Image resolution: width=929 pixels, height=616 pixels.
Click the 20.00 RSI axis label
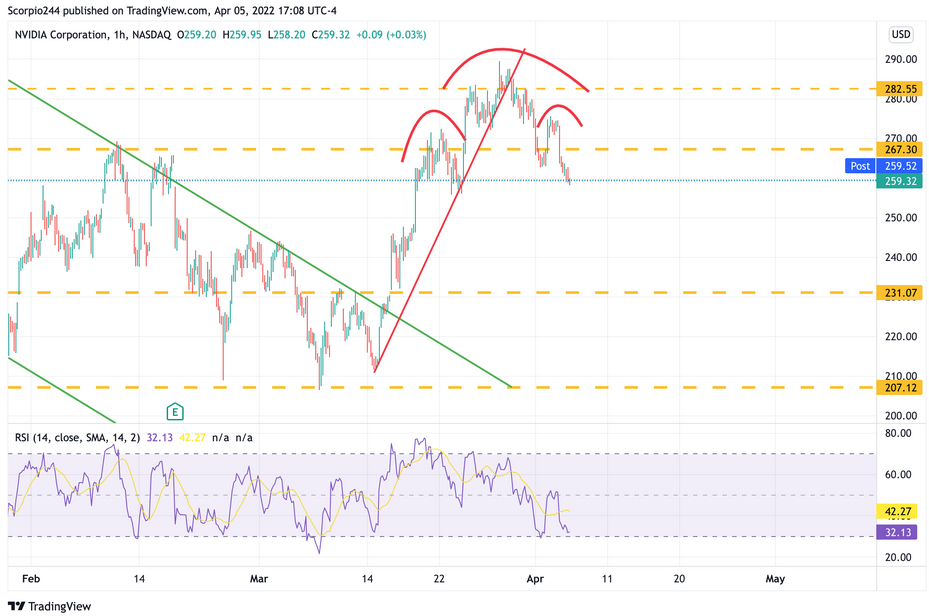point(898,557)
